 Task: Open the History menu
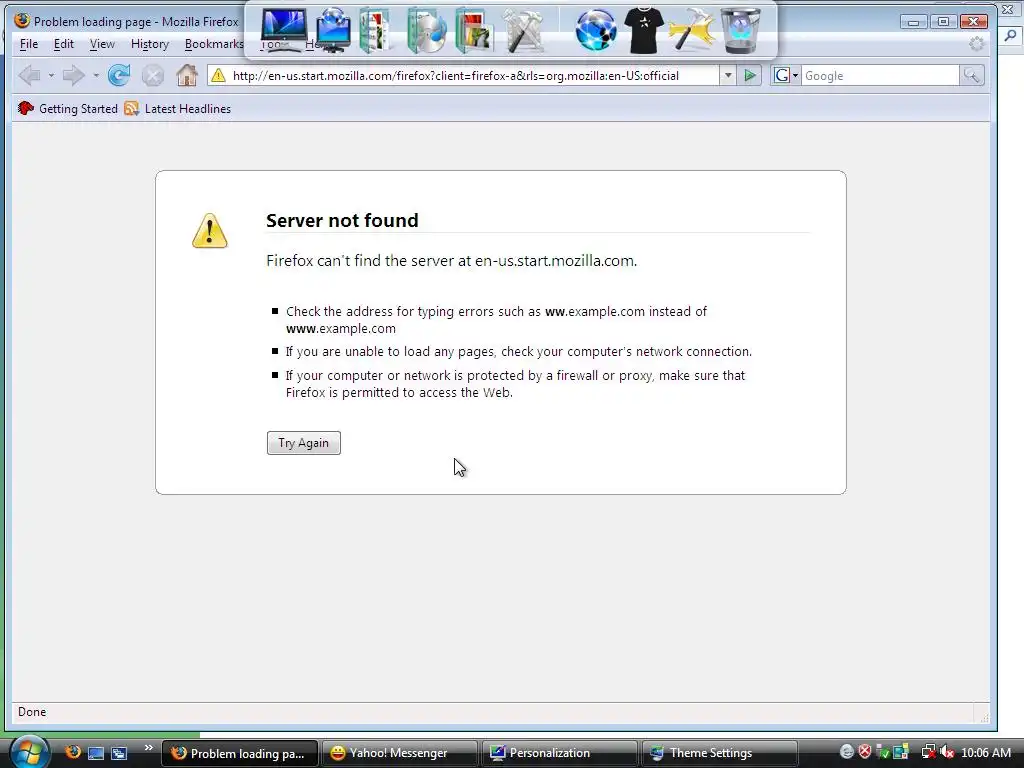pos(150,44)
